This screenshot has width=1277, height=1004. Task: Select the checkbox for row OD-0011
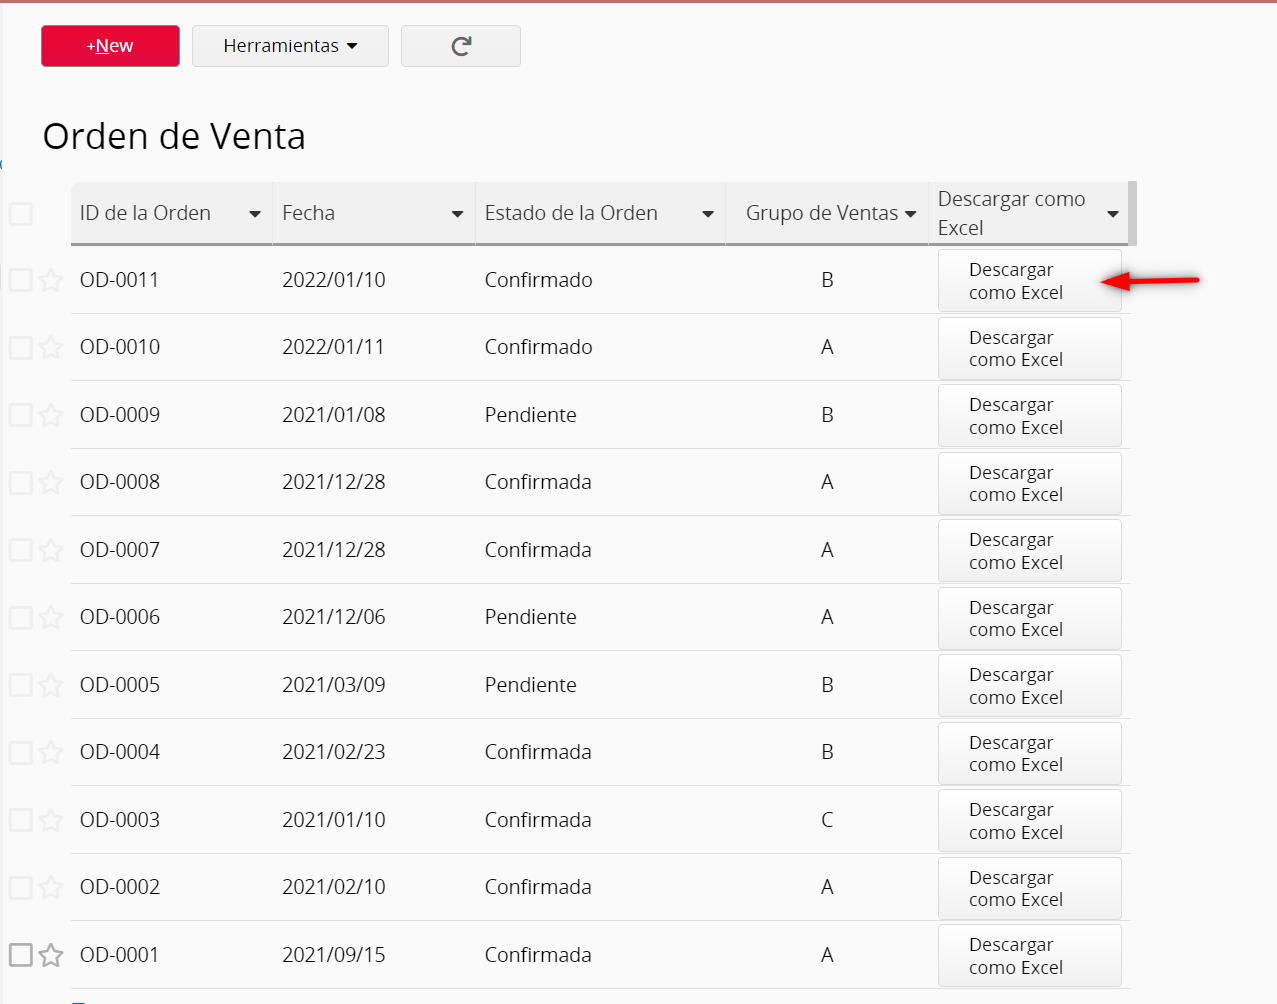point(21,280)
